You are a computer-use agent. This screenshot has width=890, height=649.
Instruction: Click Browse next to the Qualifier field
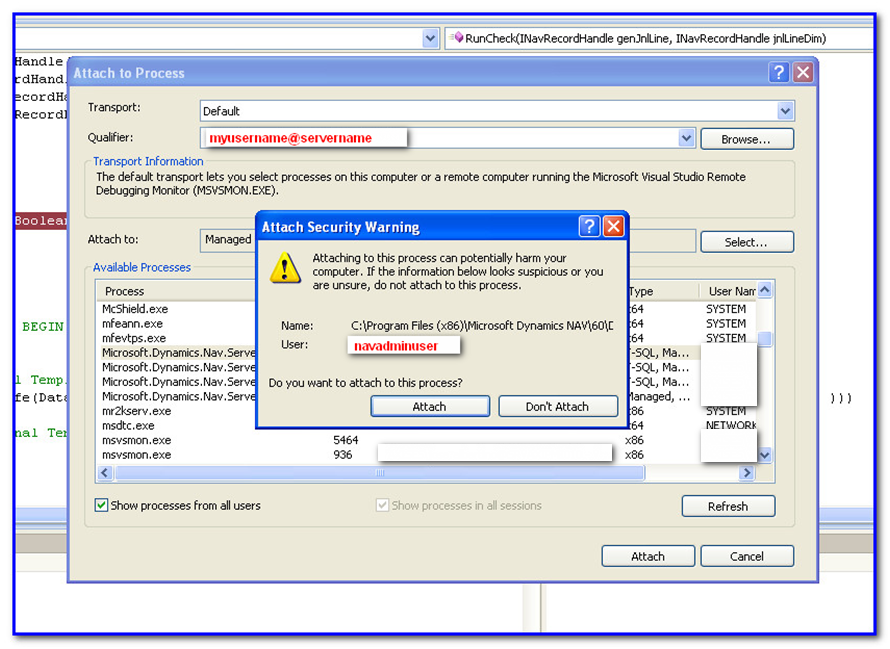pyautogui.click(x=746, y=138)
